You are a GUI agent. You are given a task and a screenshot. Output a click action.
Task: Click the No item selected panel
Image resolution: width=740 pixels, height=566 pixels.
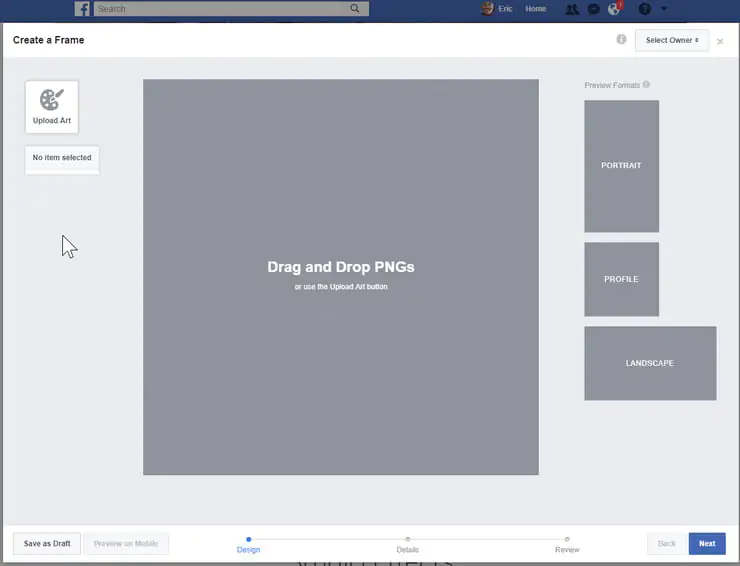click(62, 160)
